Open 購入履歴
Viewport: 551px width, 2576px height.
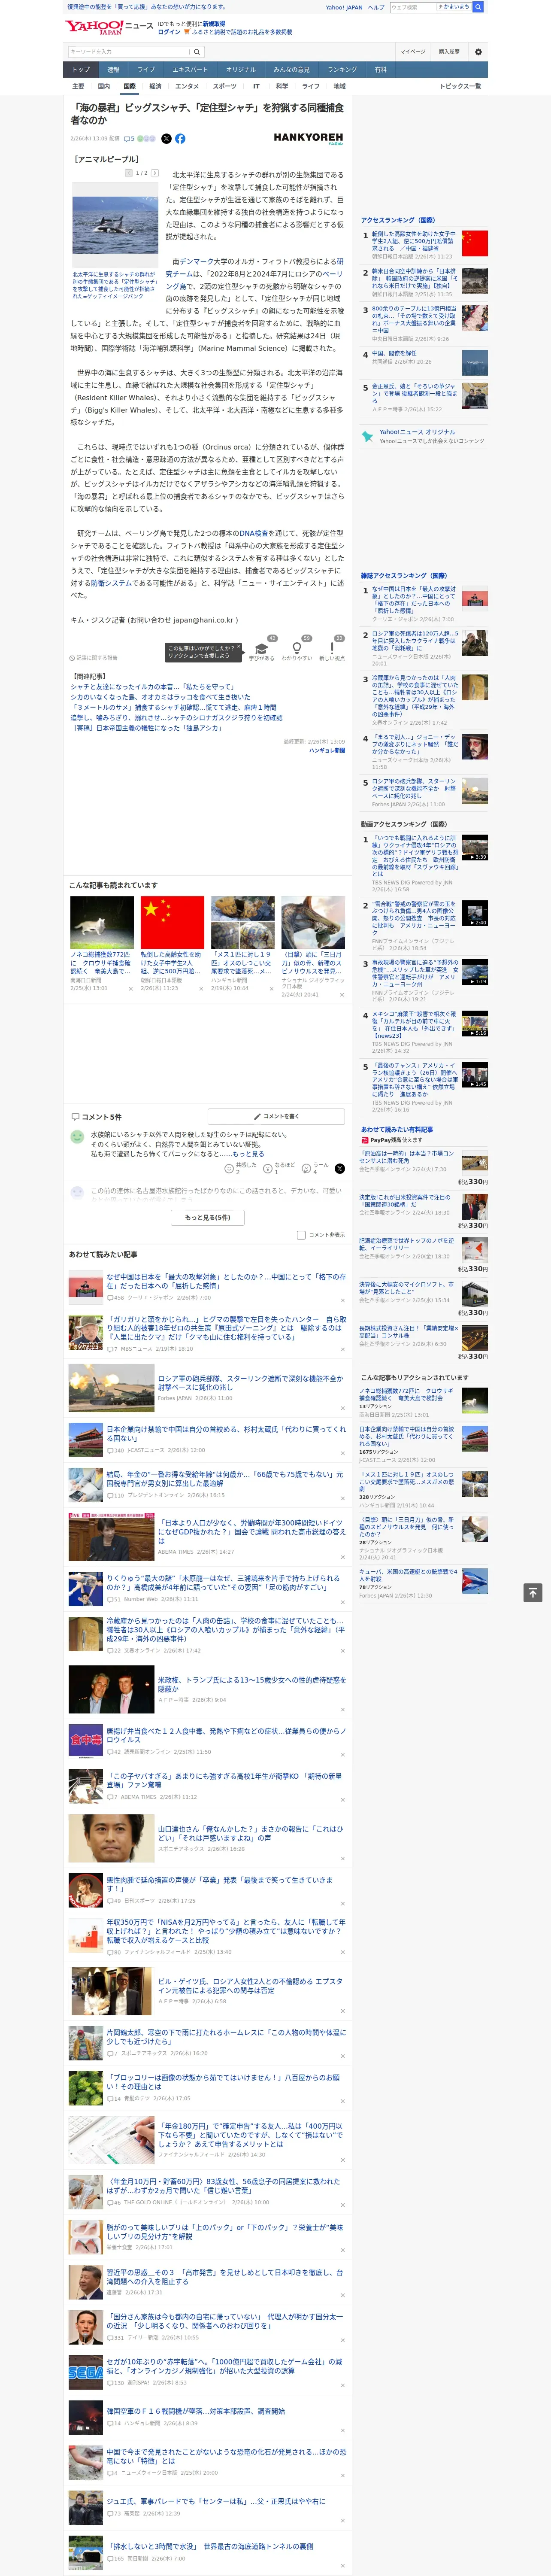pyautogui.click(x=449, y=52)
